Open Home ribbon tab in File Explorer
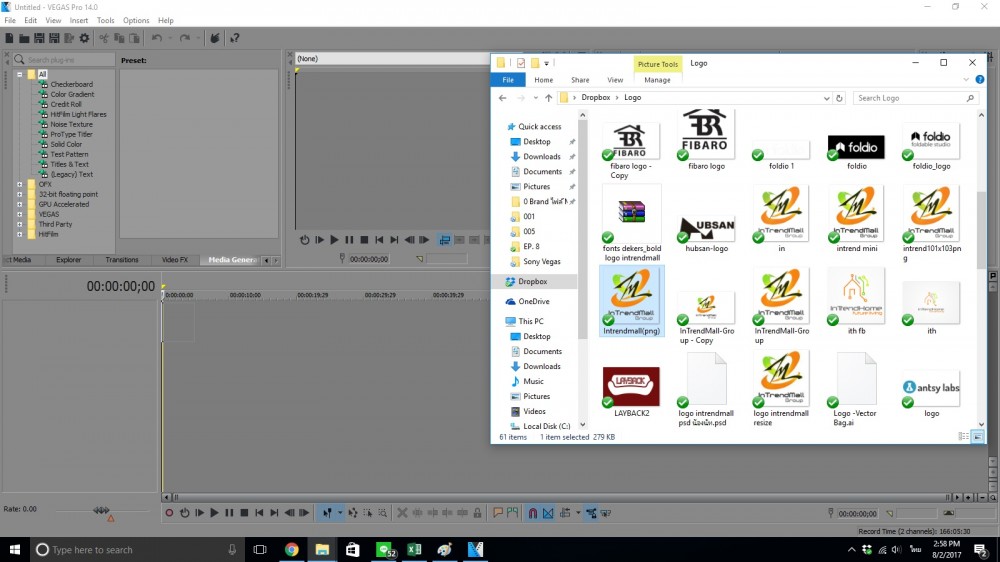Image resolution: width=1000 pixels, height=562 pixels. pyautogui.click(x=543, y=80)
